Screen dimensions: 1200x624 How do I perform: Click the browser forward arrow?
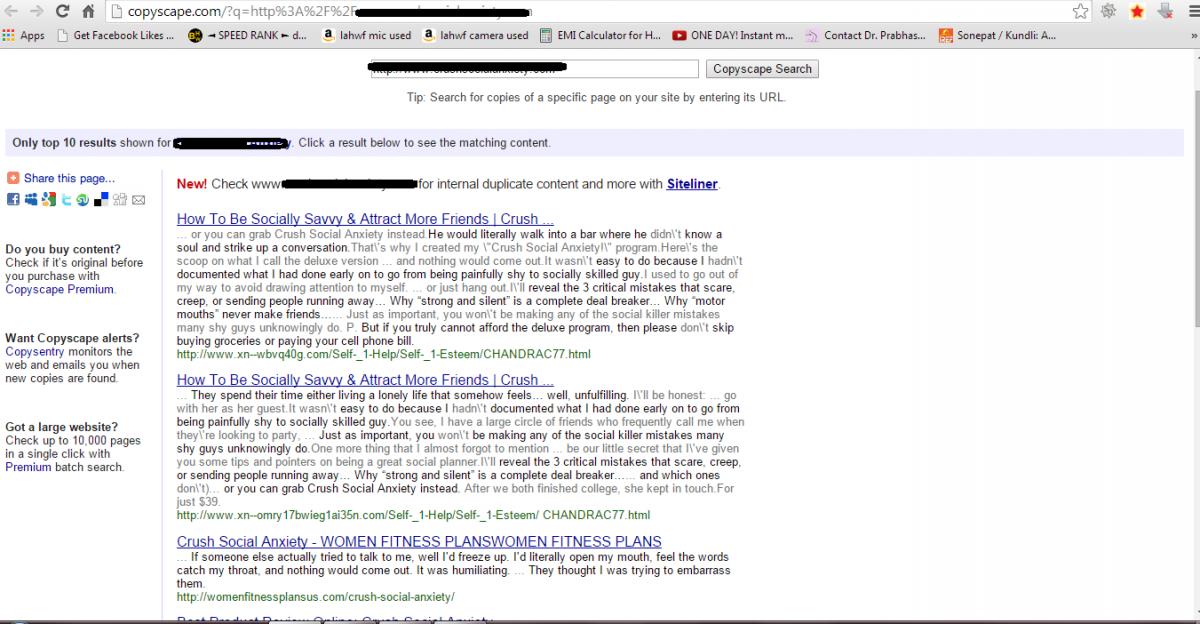click(37, 12)
